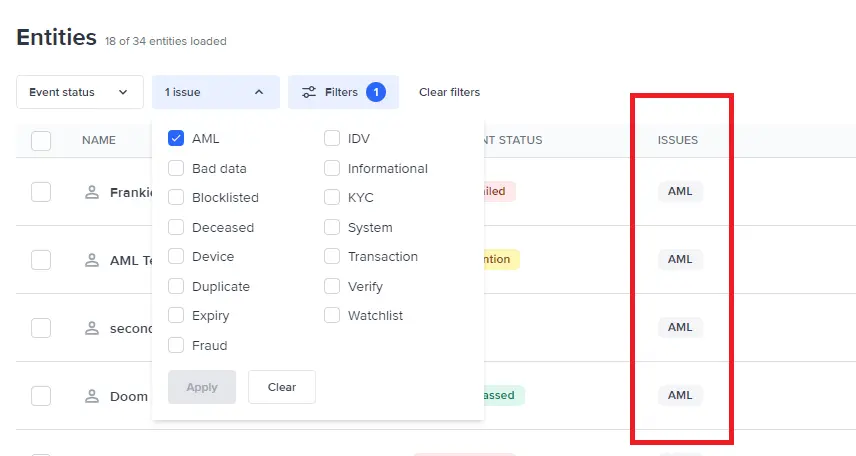The width and height of the screenshot is (856, 456).
Task: Open the Filters panel button
Action: tap(342, 92)
